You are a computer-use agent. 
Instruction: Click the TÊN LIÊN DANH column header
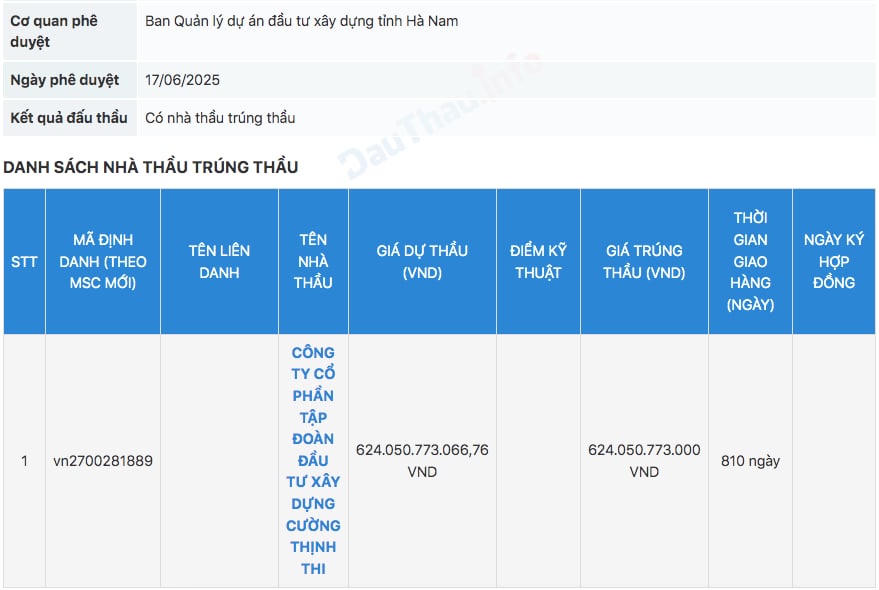(x=219, y=261)
